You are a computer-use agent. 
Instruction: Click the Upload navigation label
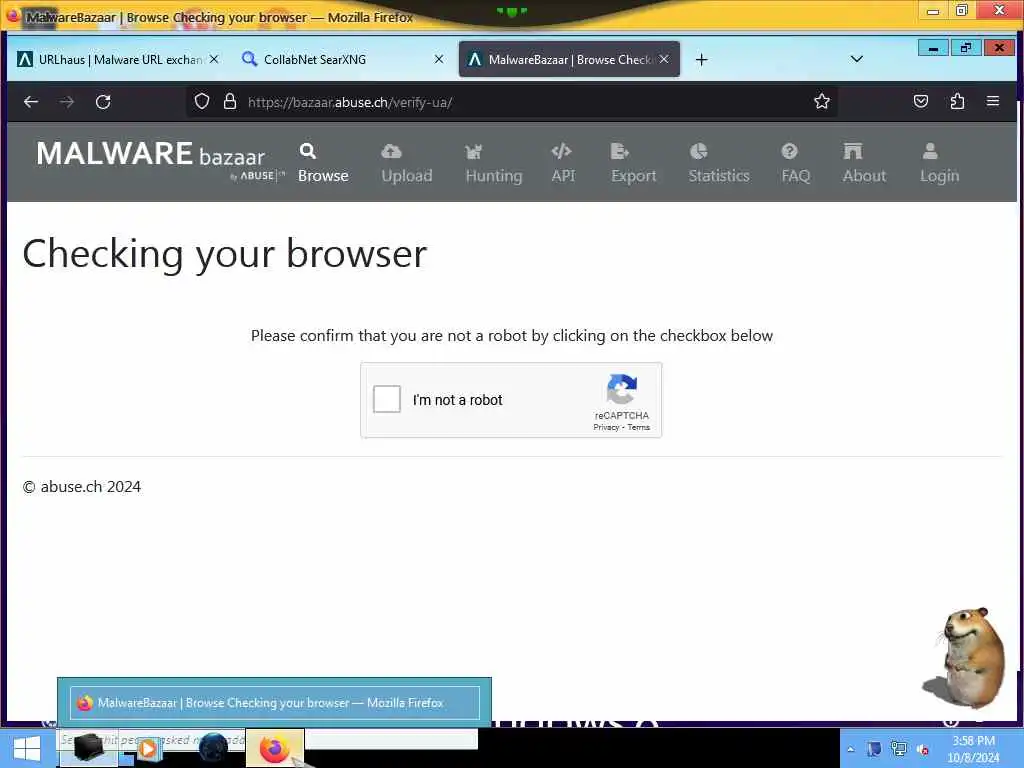[x=407, y=176]
